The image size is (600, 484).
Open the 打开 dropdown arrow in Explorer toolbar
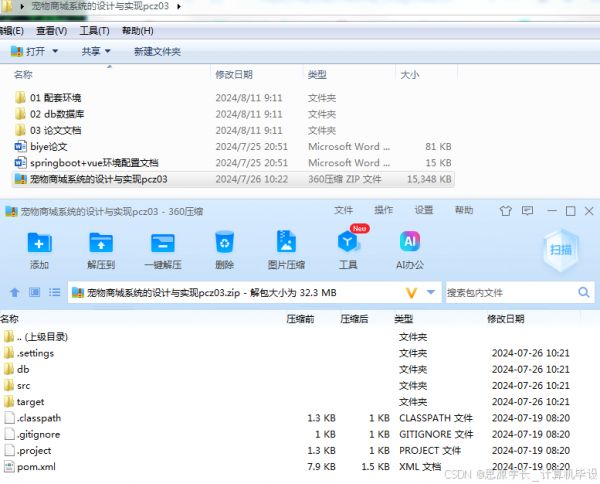[x=55, y=51]
